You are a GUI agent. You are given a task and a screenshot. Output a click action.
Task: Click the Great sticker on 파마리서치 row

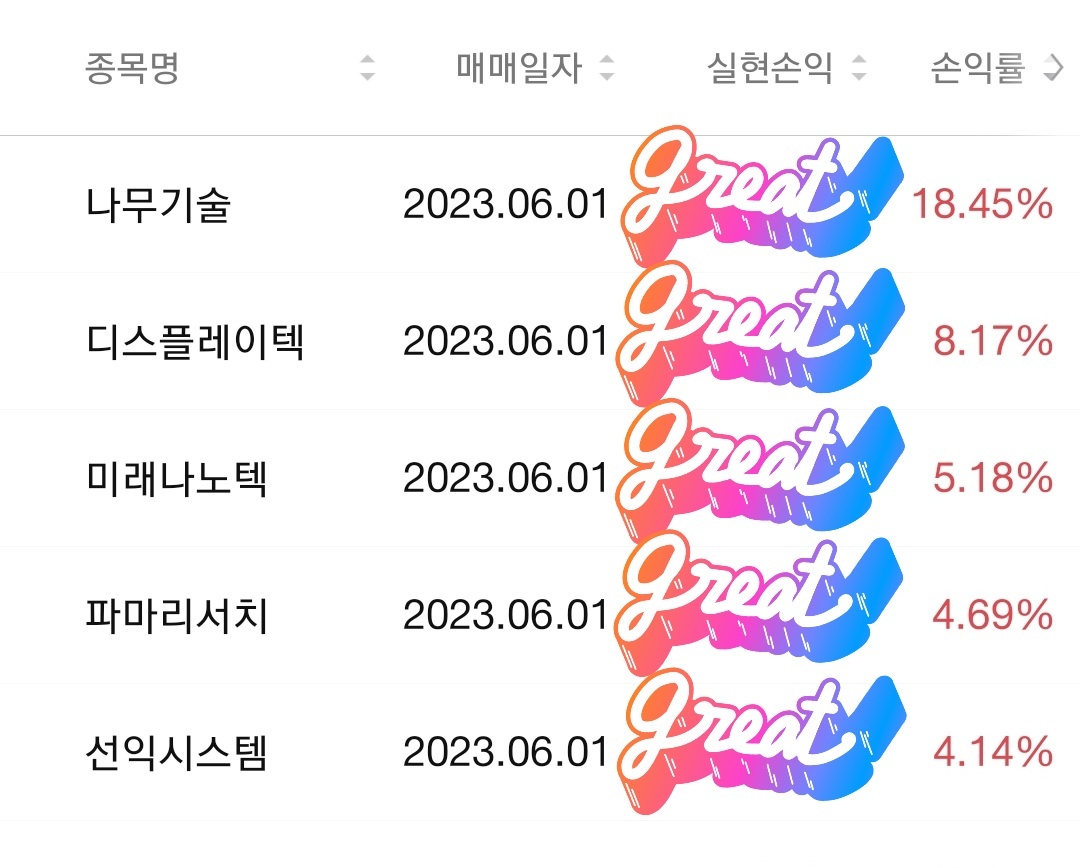[761, 603]
